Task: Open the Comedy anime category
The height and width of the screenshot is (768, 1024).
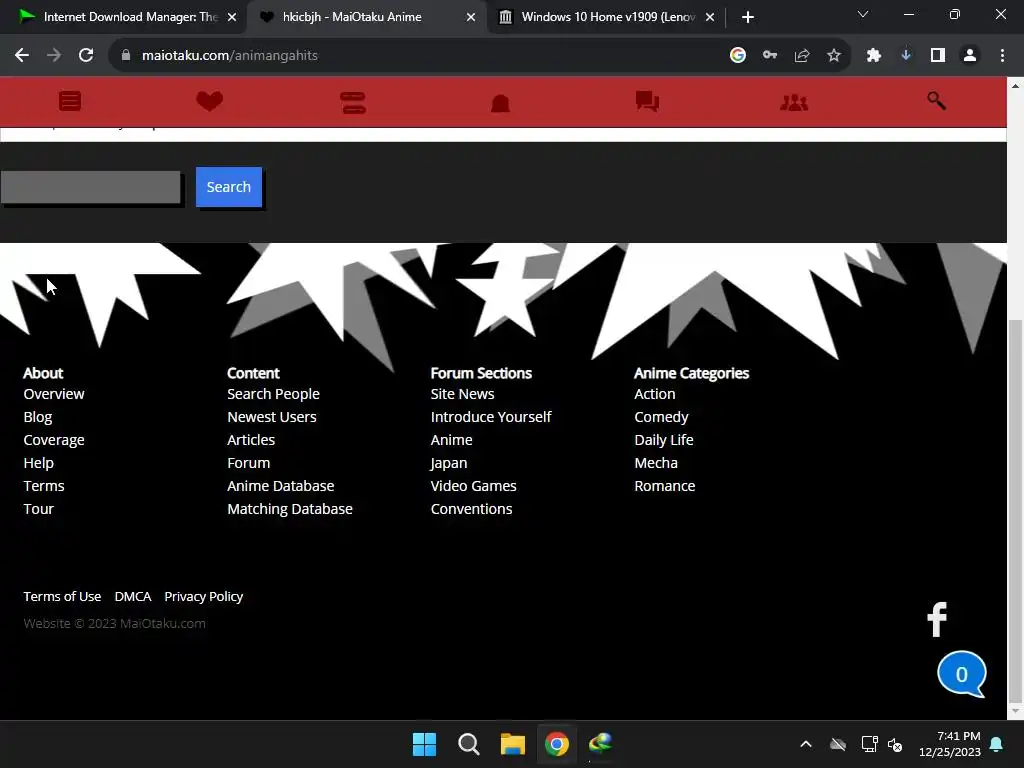Action: [661, 417]
